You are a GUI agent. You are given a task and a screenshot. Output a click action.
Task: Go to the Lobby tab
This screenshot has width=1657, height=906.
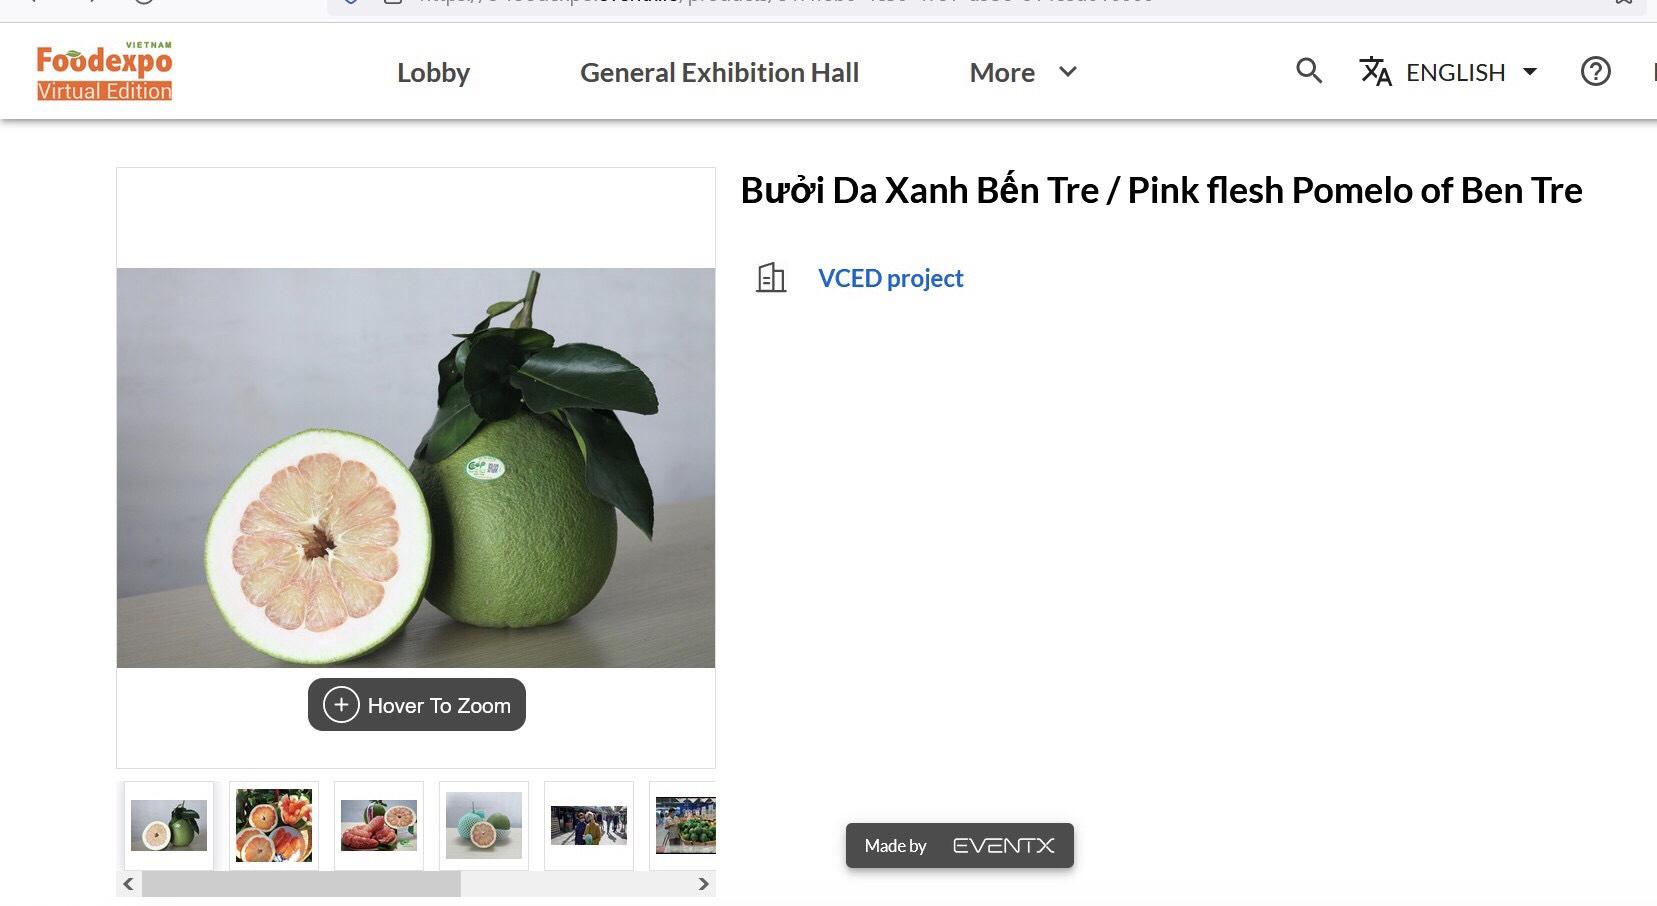tap(433, 73)
